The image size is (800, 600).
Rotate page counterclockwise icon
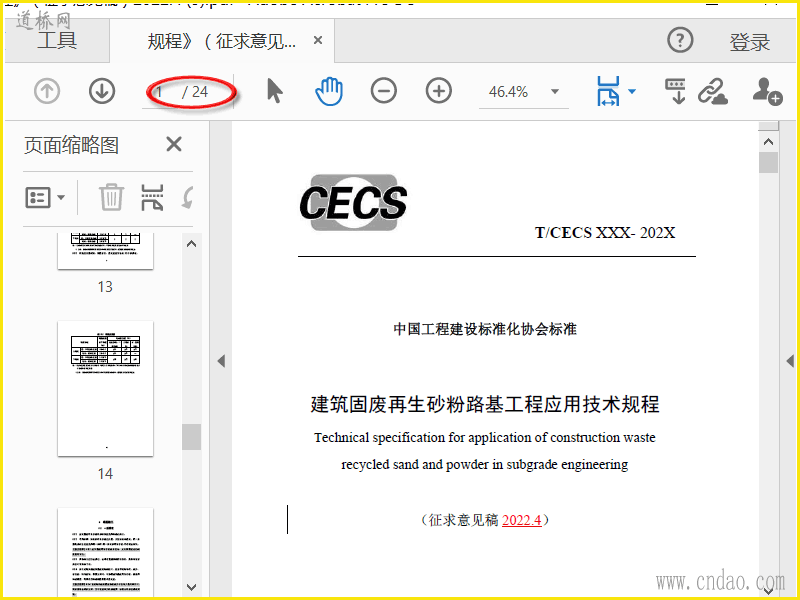click(188, 198)
